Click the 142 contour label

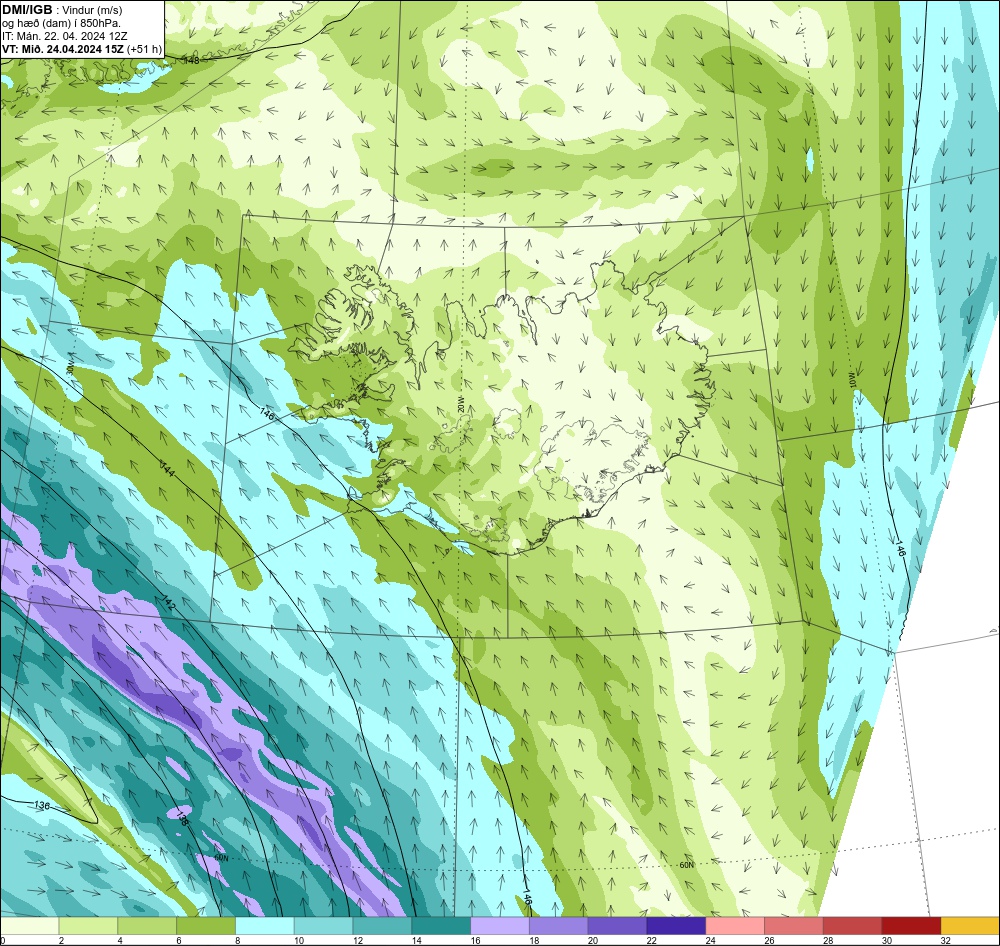[167, 603]
